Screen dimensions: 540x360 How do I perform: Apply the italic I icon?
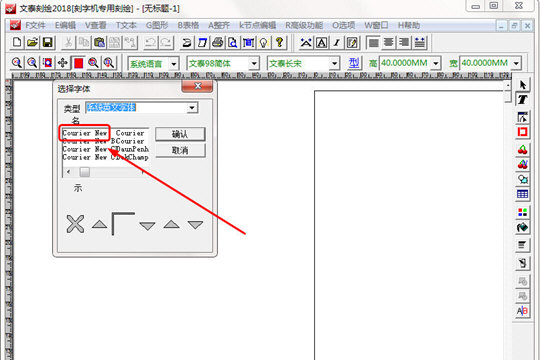(337, 42)
